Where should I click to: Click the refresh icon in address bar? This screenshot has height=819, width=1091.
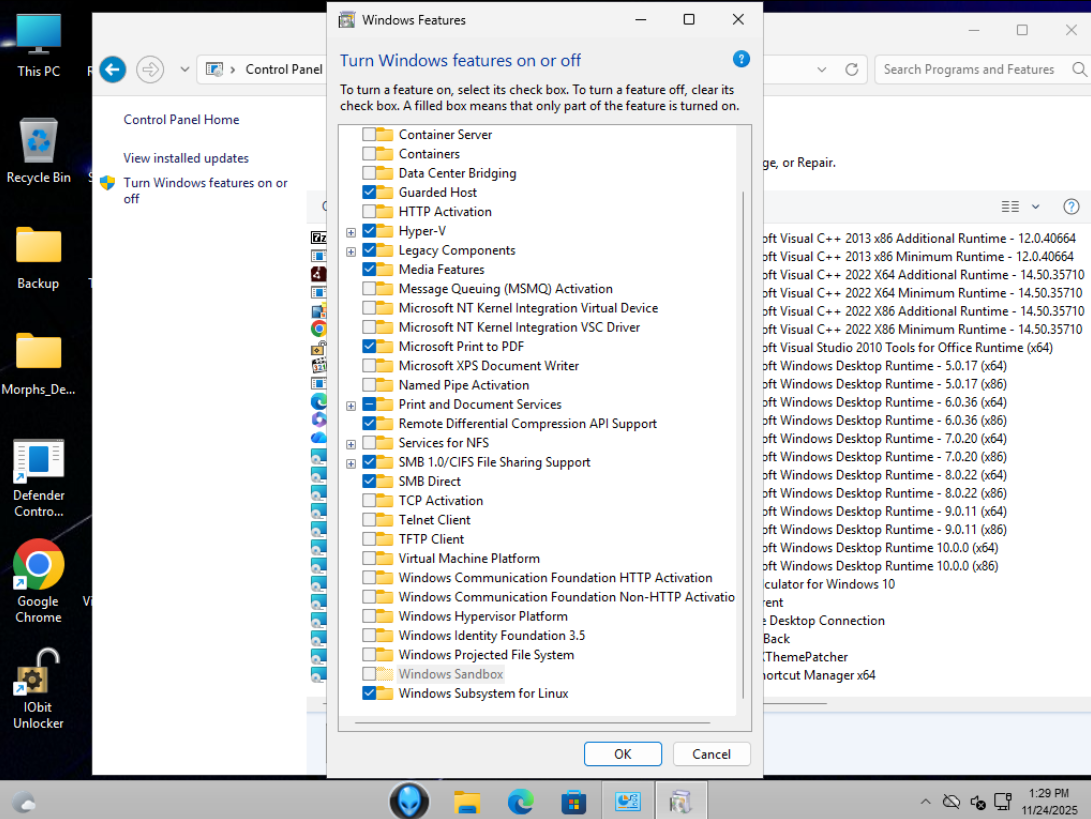pyautogui.click(x=851, y=69)
